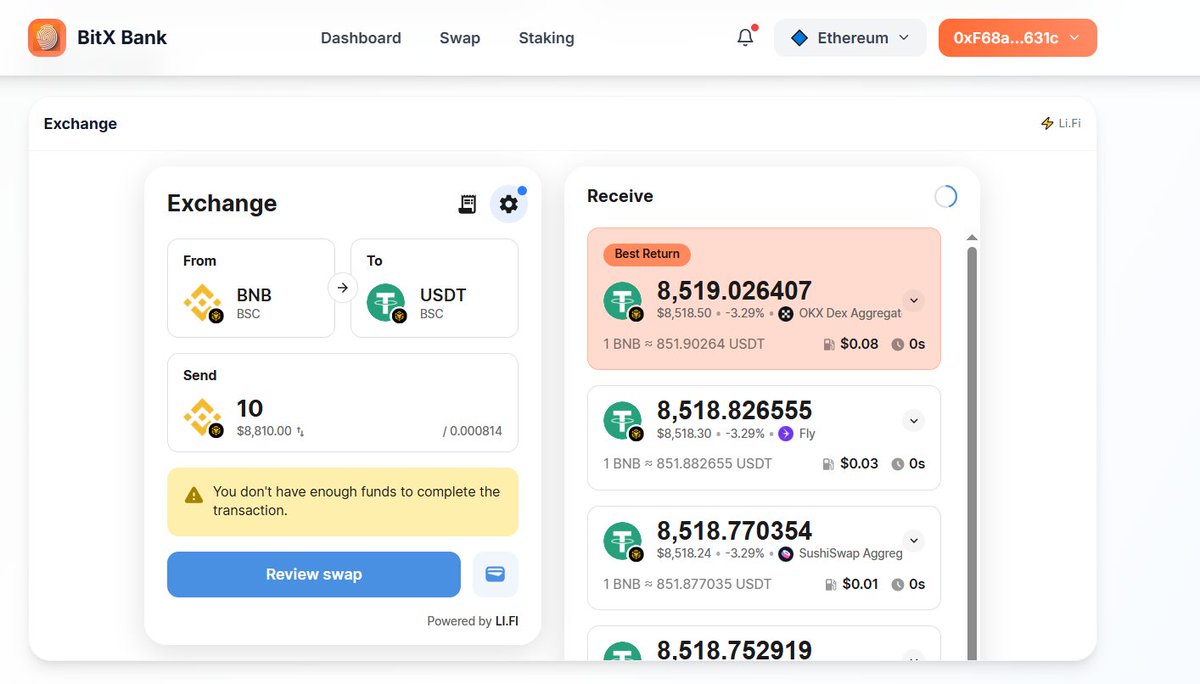Open wallet address 0xF68a...631c menu
1200x684 pixels.
[1017, 38]
